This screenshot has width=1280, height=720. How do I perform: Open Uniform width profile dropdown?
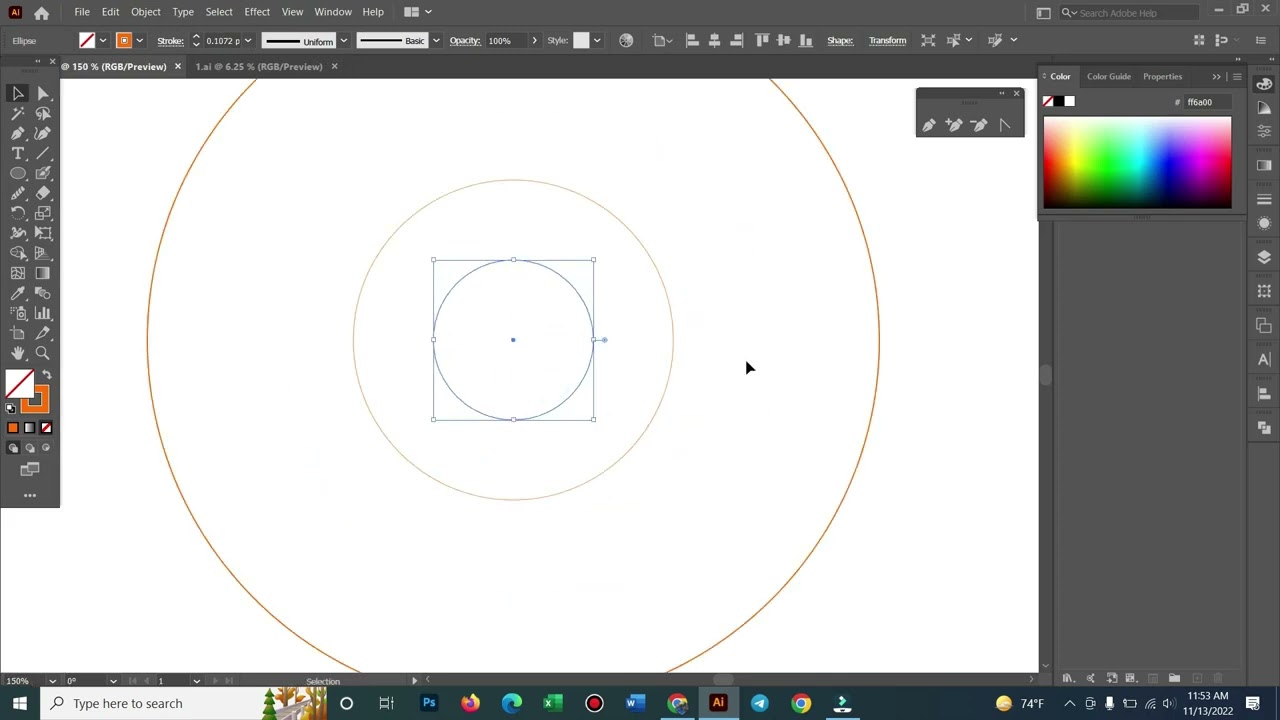pos(343,40)
